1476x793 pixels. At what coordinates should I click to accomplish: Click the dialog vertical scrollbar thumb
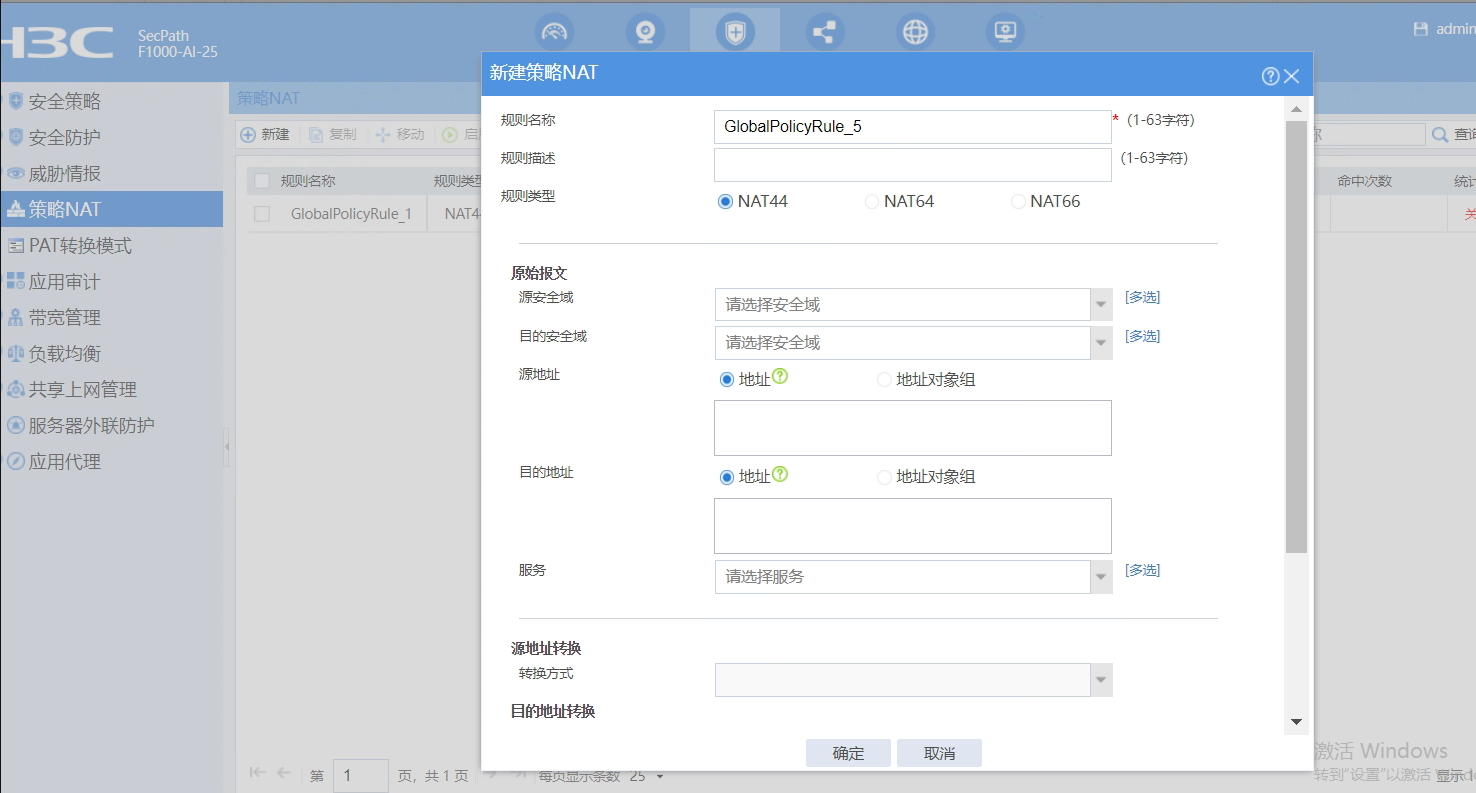click(1296, 337)
